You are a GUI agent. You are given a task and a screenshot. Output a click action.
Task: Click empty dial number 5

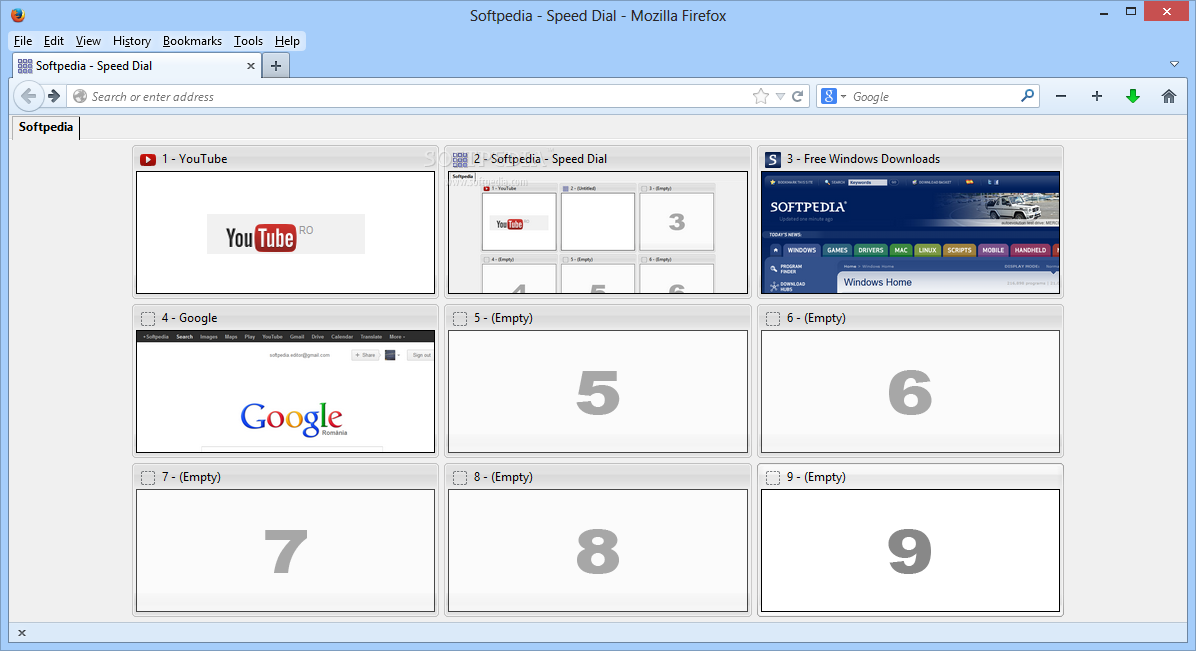coord(597,392)
